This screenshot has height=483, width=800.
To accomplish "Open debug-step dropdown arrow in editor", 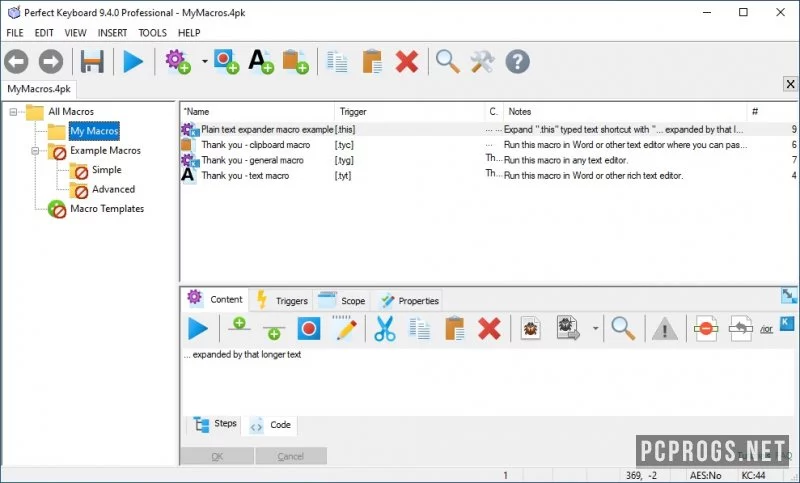I will coord(595,328).
